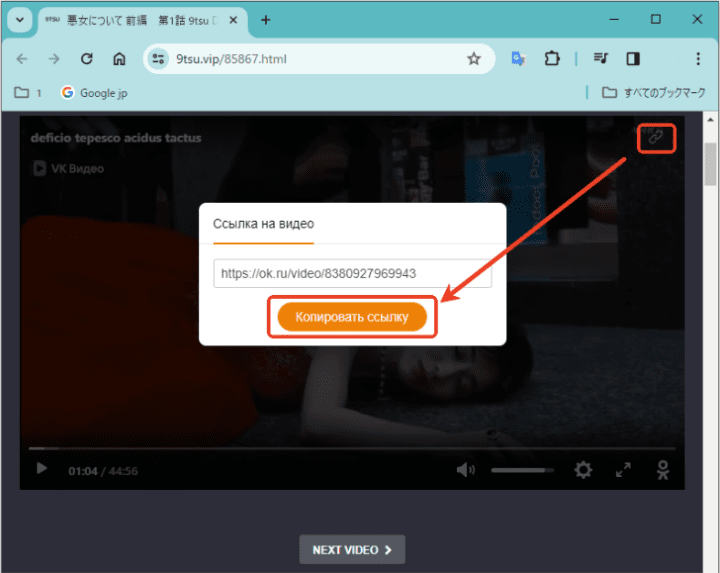Image resolution: width=720 pixels, height=573 pixels.
Task: Play the video
Action: (42, 469)
